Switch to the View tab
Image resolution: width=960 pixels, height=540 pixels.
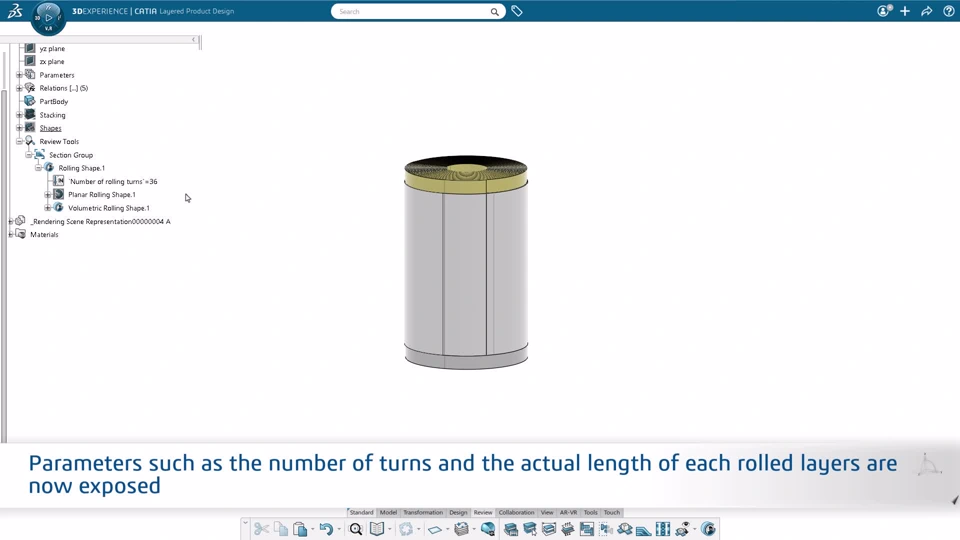click(x=547, y=512)
